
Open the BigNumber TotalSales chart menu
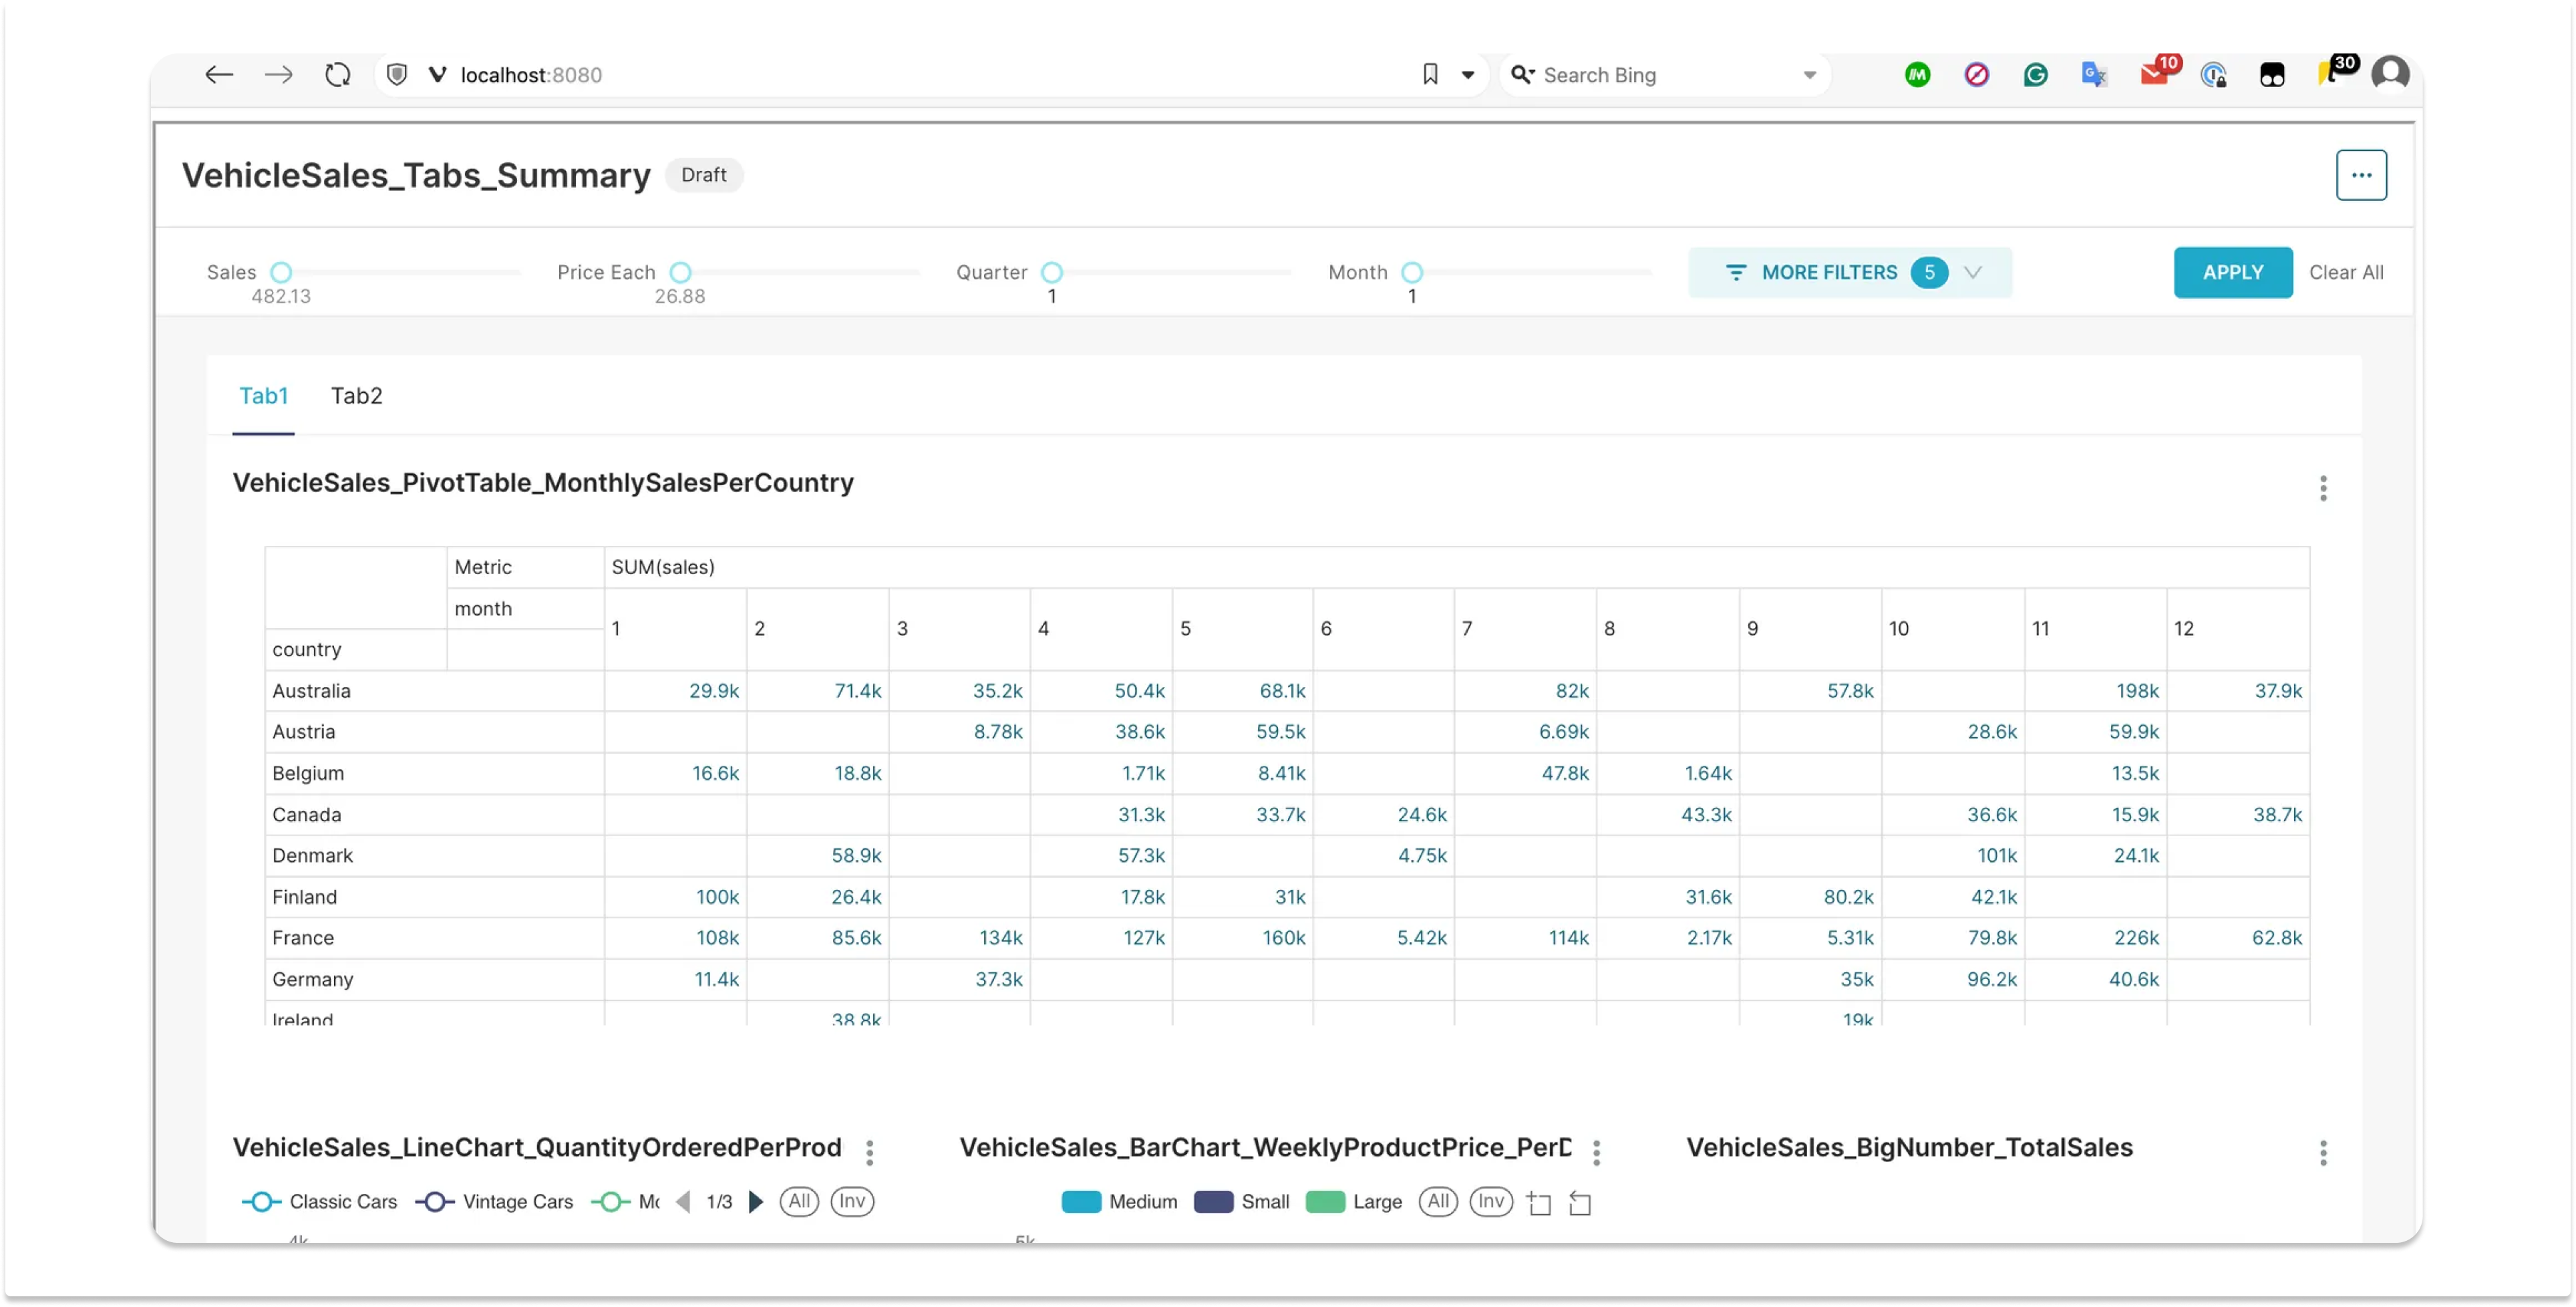2322,1152
